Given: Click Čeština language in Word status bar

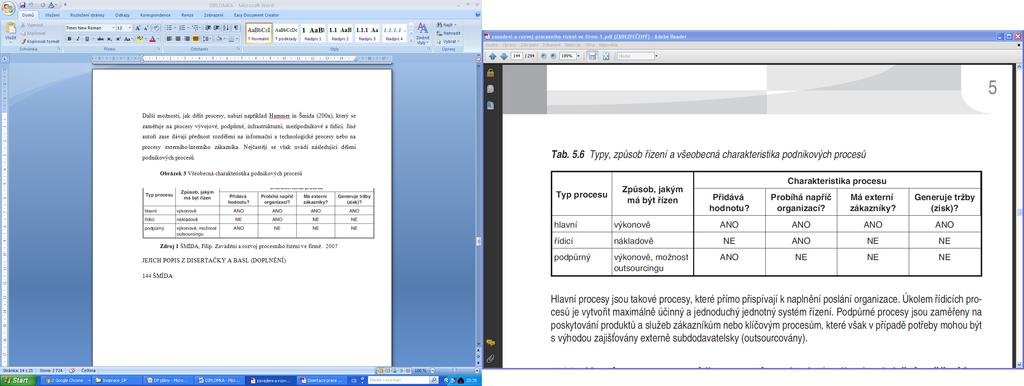Looking at the screenshot, I should click(x=88, y=370).
